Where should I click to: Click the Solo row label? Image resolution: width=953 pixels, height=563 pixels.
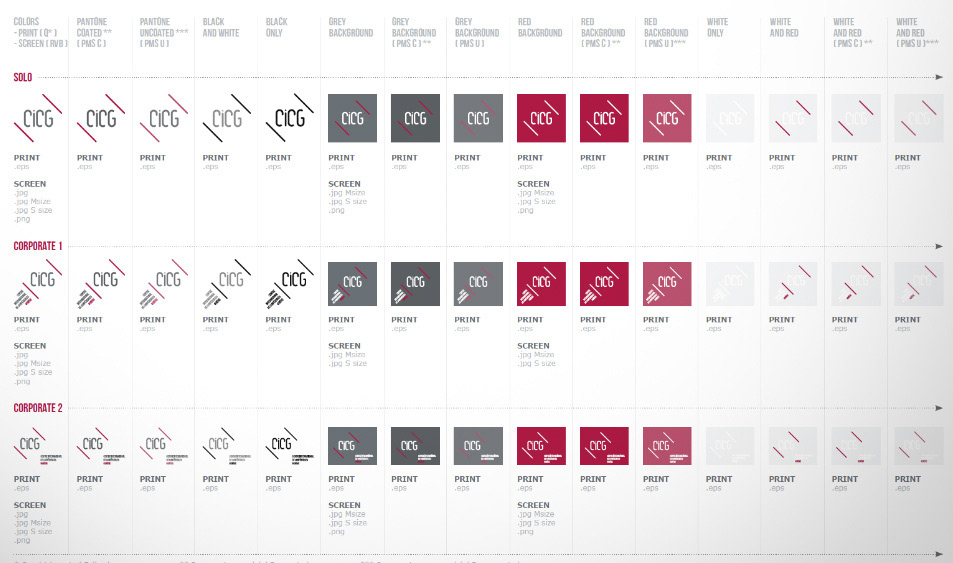click(x=24, y=77)
